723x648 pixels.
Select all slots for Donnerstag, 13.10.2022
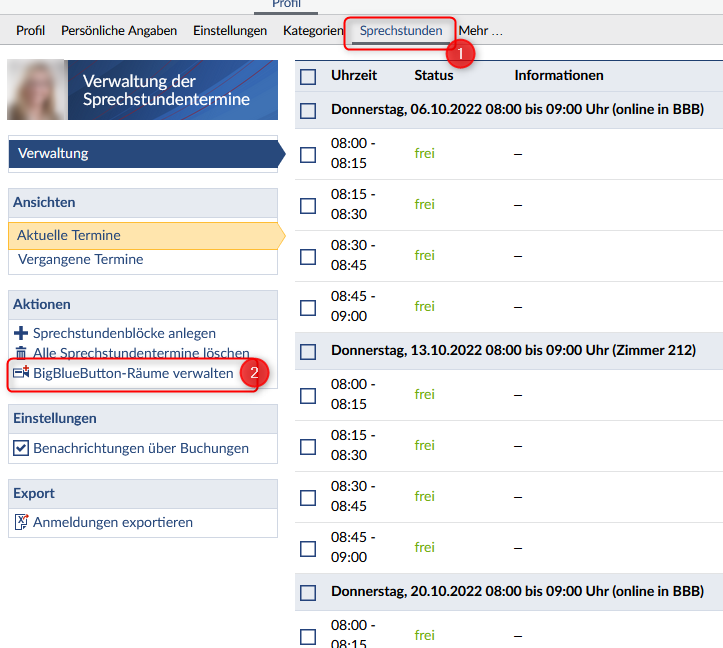(x=308, y=352)
